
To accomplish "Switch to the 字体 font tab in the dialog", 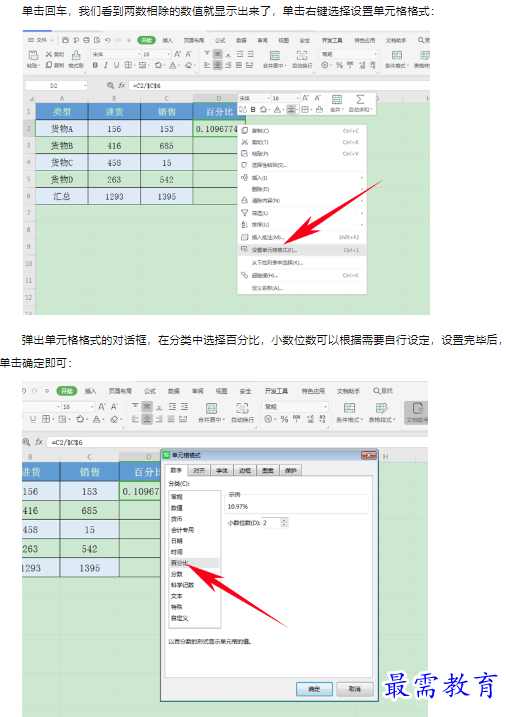I will (222, 471).
